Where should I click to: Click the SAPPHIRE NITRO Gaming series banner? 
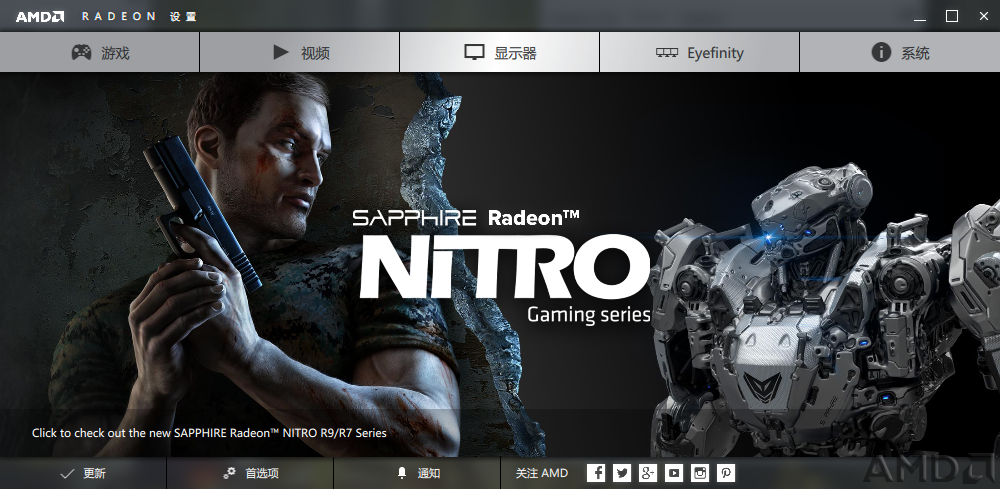(x=500, y=265)
